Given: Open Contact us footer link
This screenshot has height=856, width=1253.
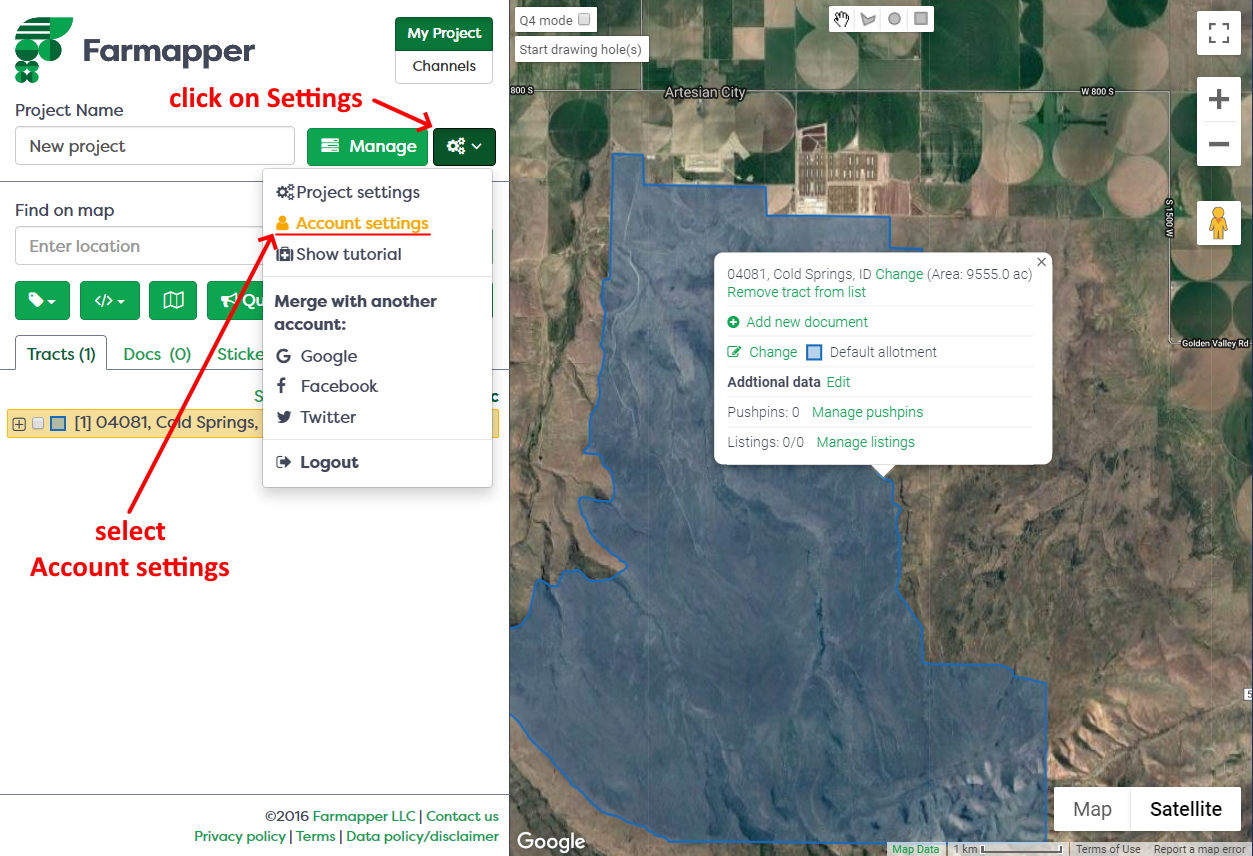Looking at the screenshot, I should tap(462, 816).
